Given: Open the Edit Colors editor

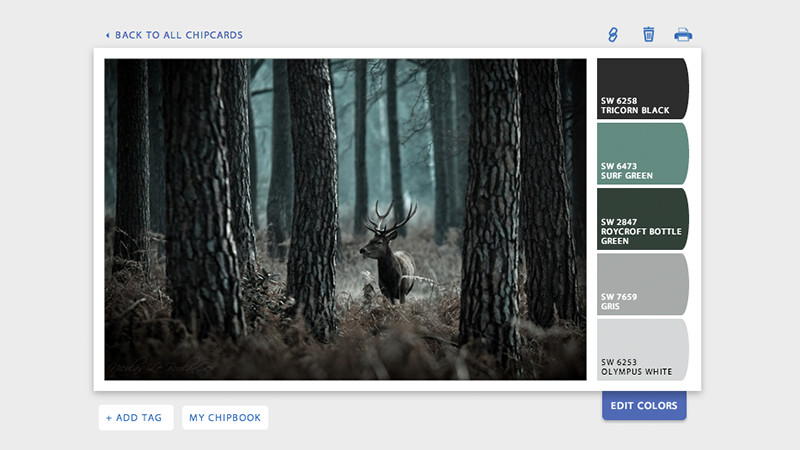Looking at the screenshot, I should tap(644, 406).
